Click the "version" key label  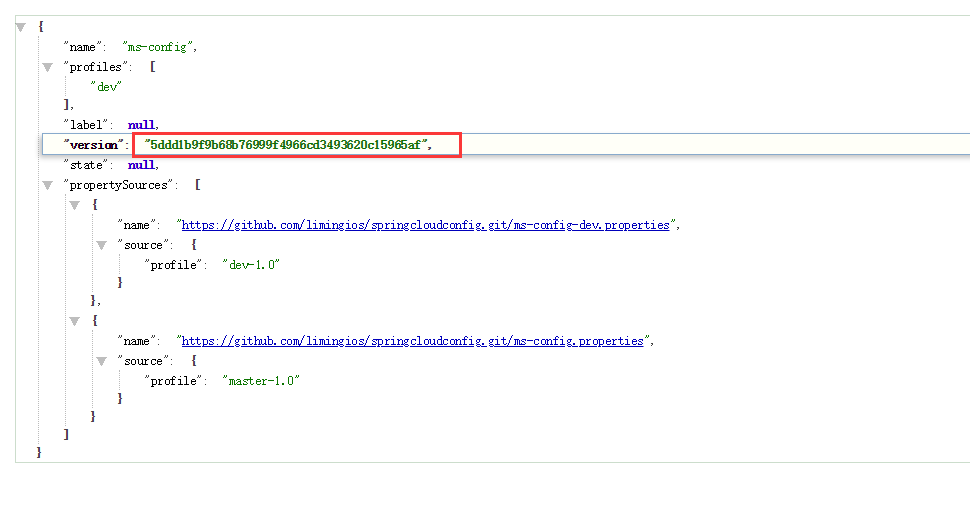93,145
